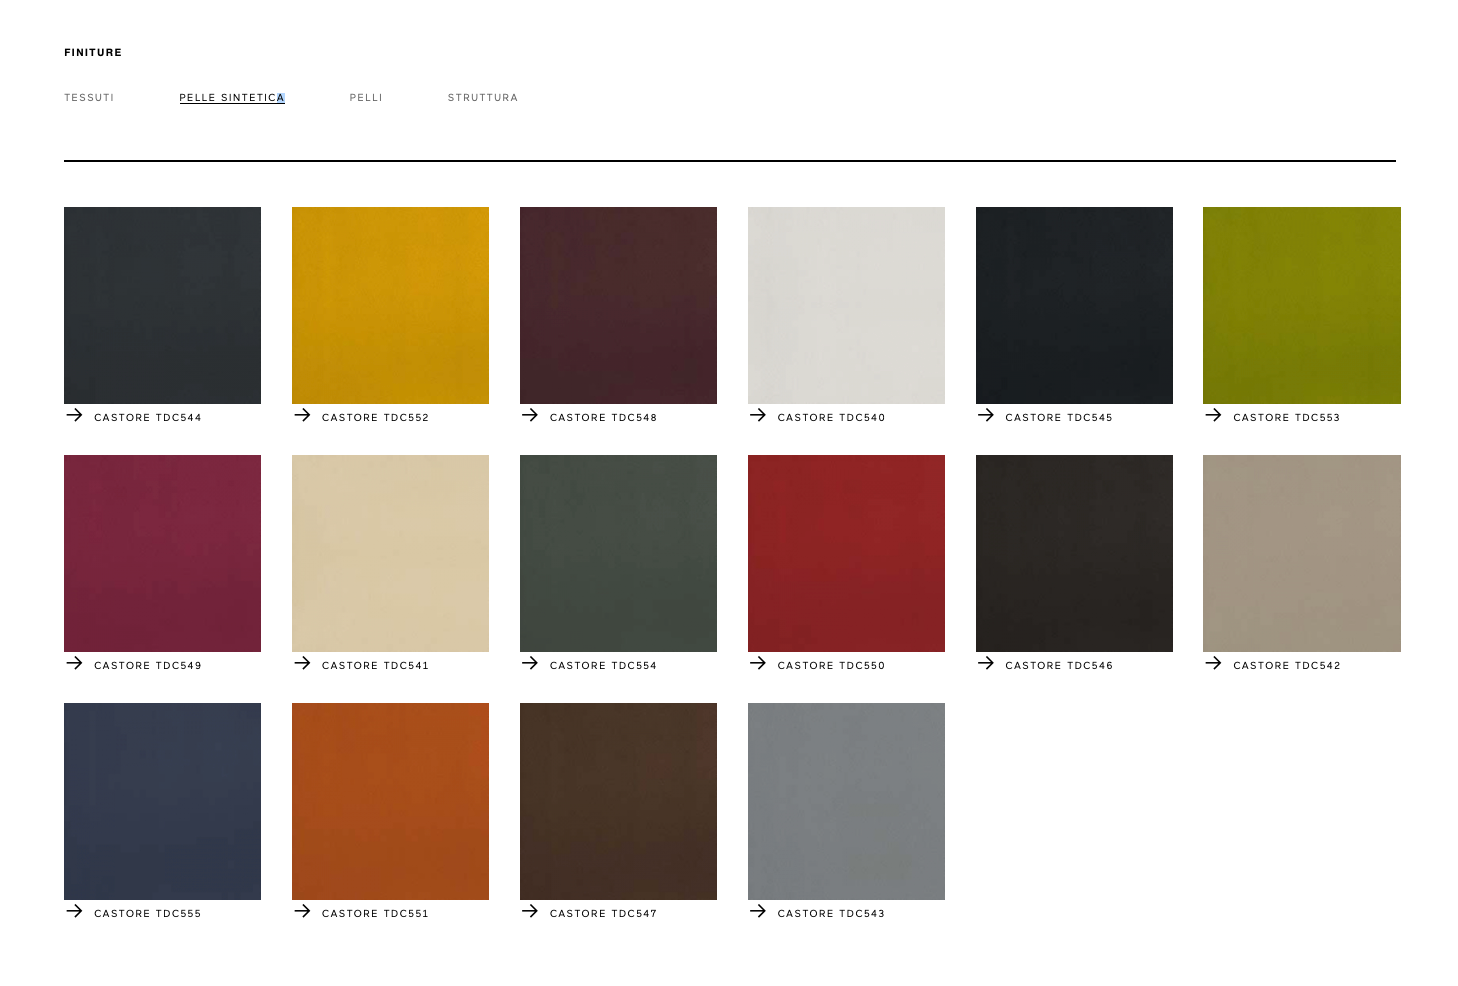Choose the olive green TDC553 swatch
The image size is (1458, 986).
[x=1301, y=305]
